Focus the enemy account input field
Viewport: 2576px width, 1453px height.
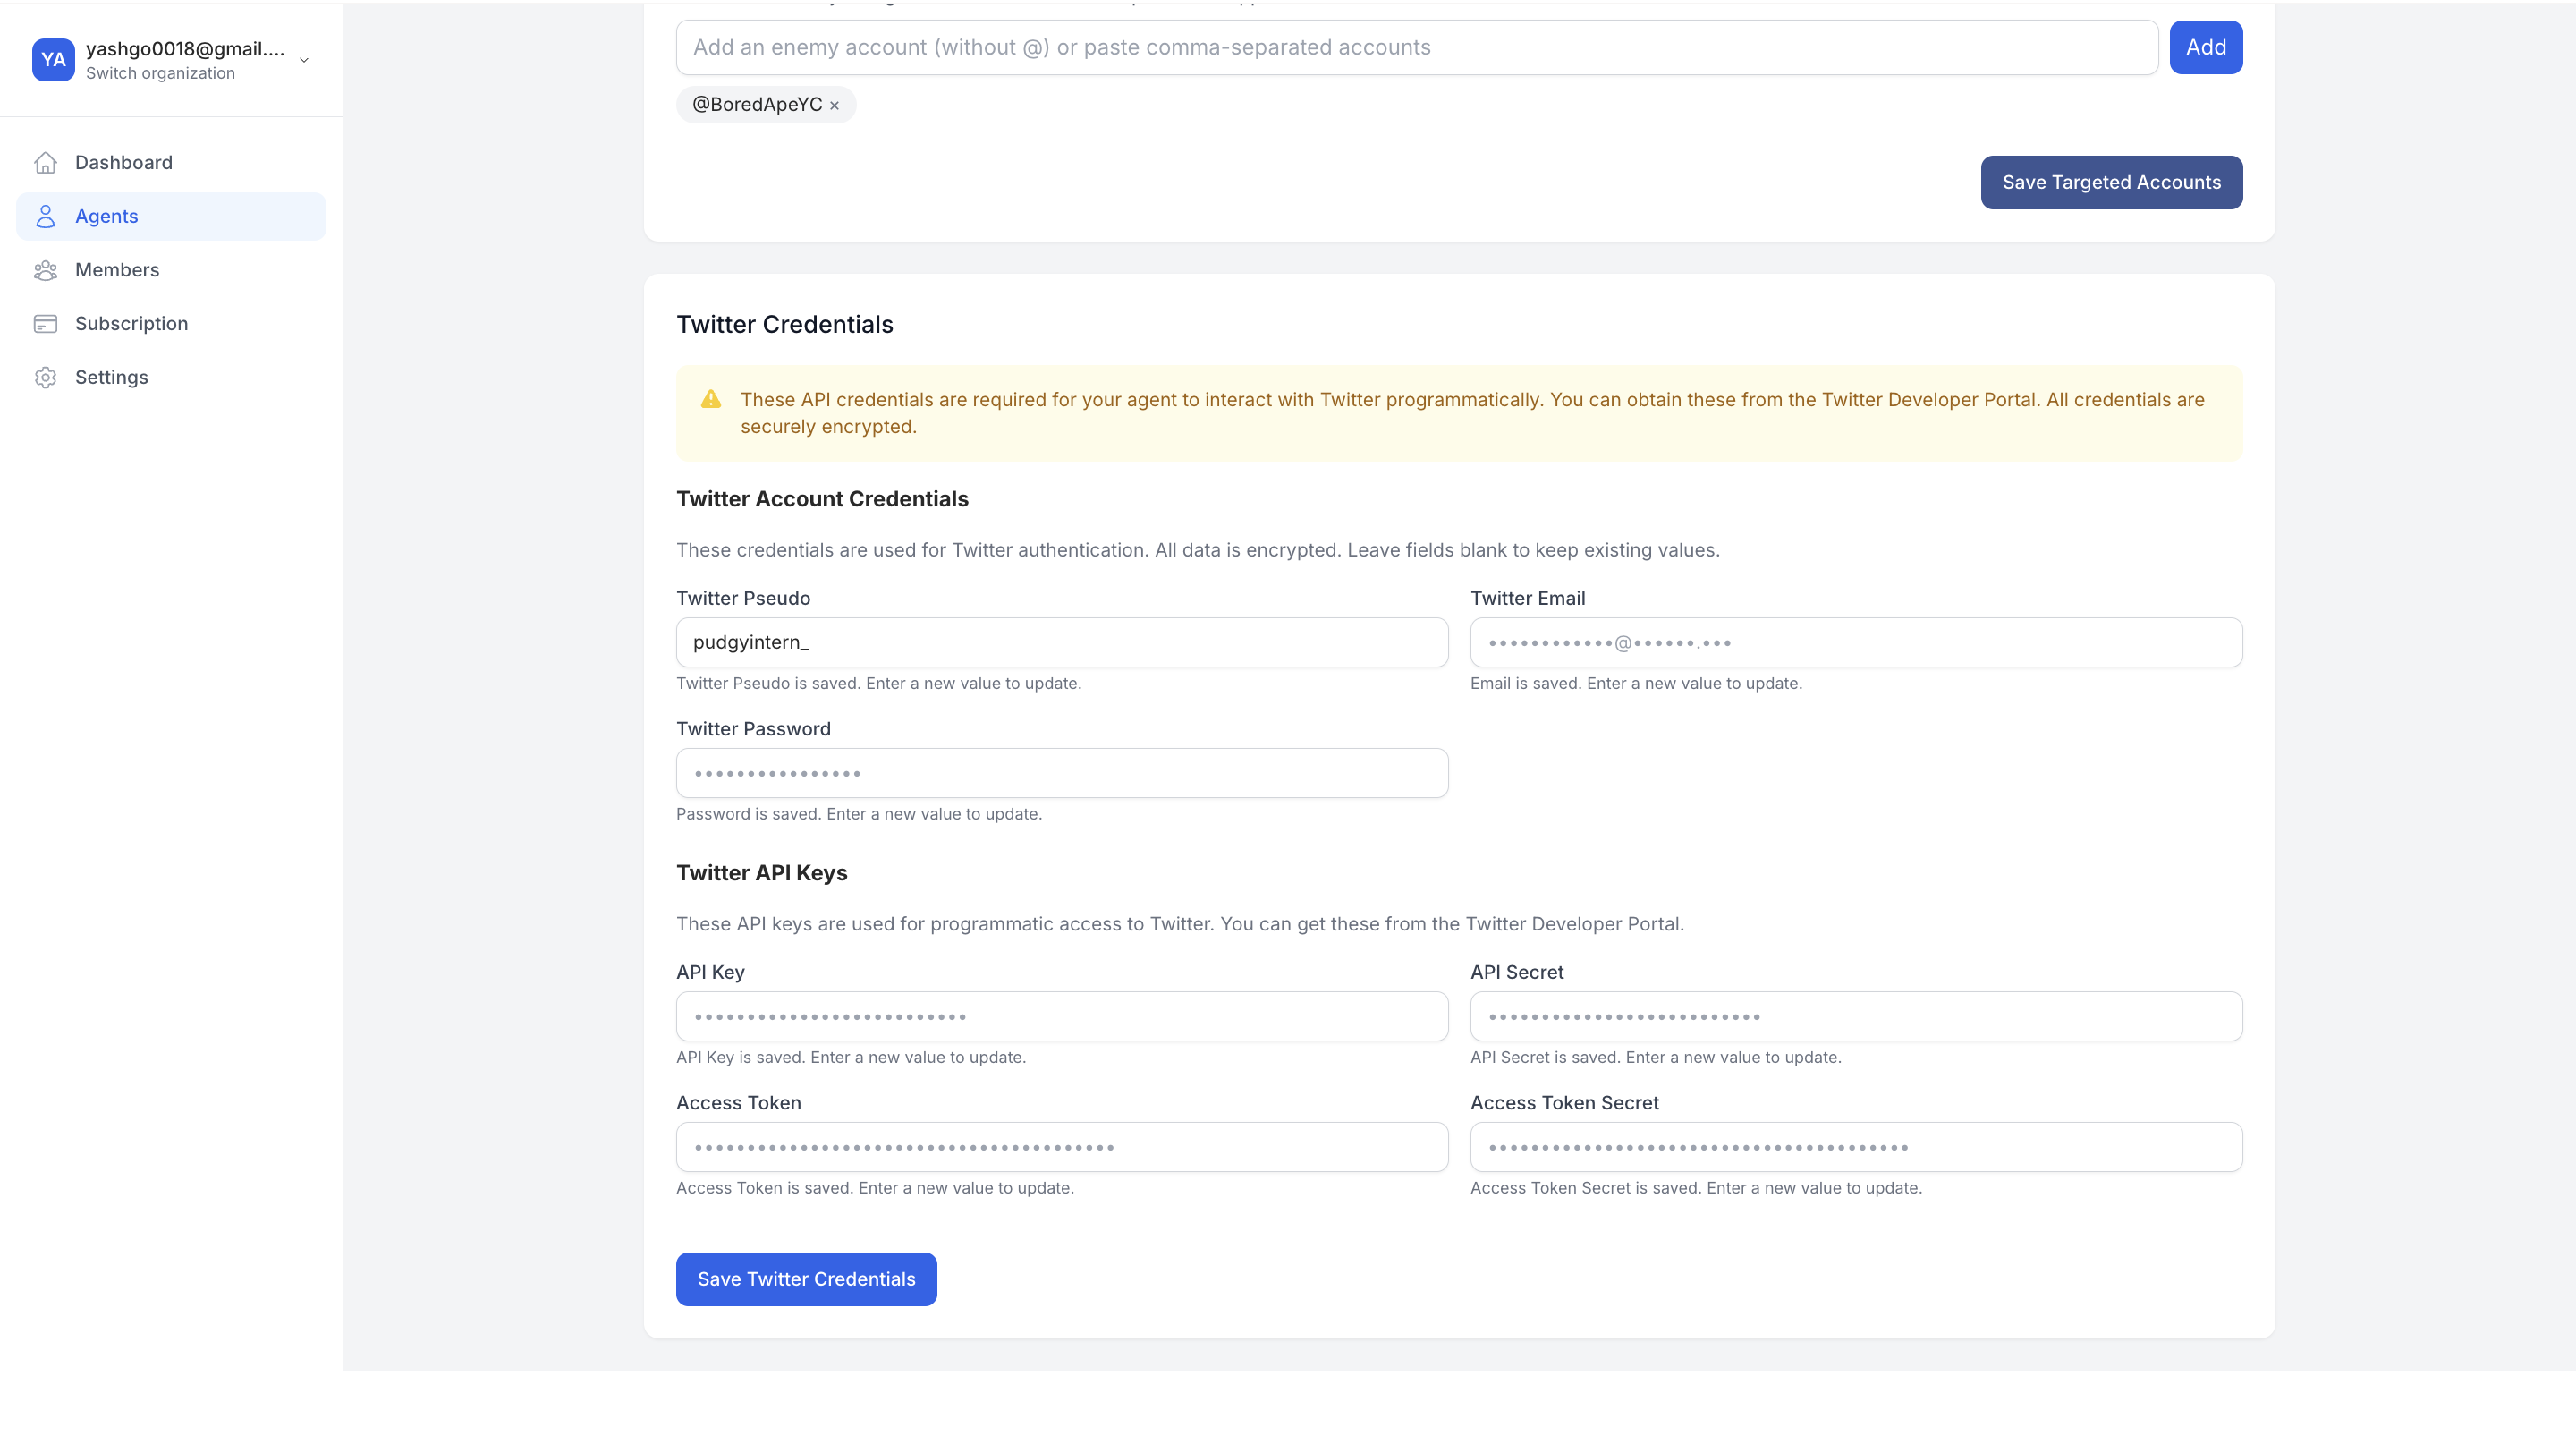[1416, 47]
